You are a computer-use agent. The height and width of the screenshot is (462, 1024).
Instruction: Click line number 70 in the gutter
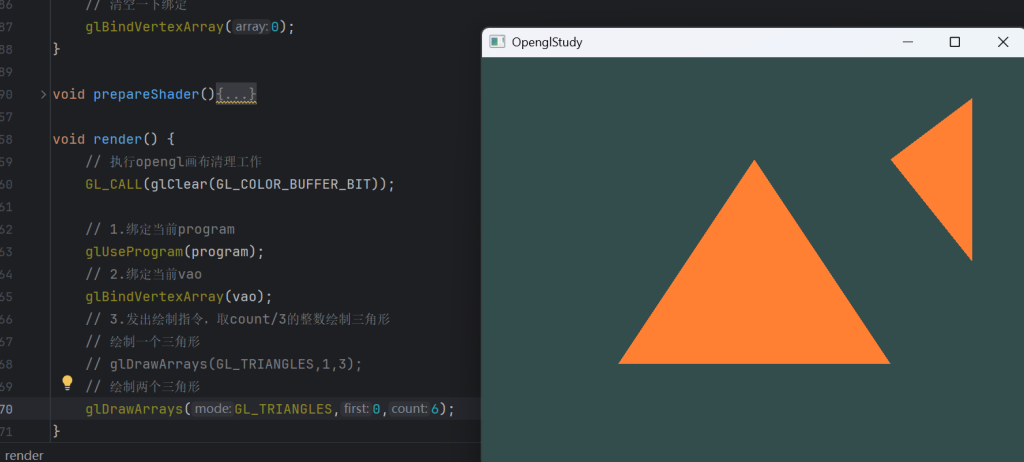[x=6, y=409]
